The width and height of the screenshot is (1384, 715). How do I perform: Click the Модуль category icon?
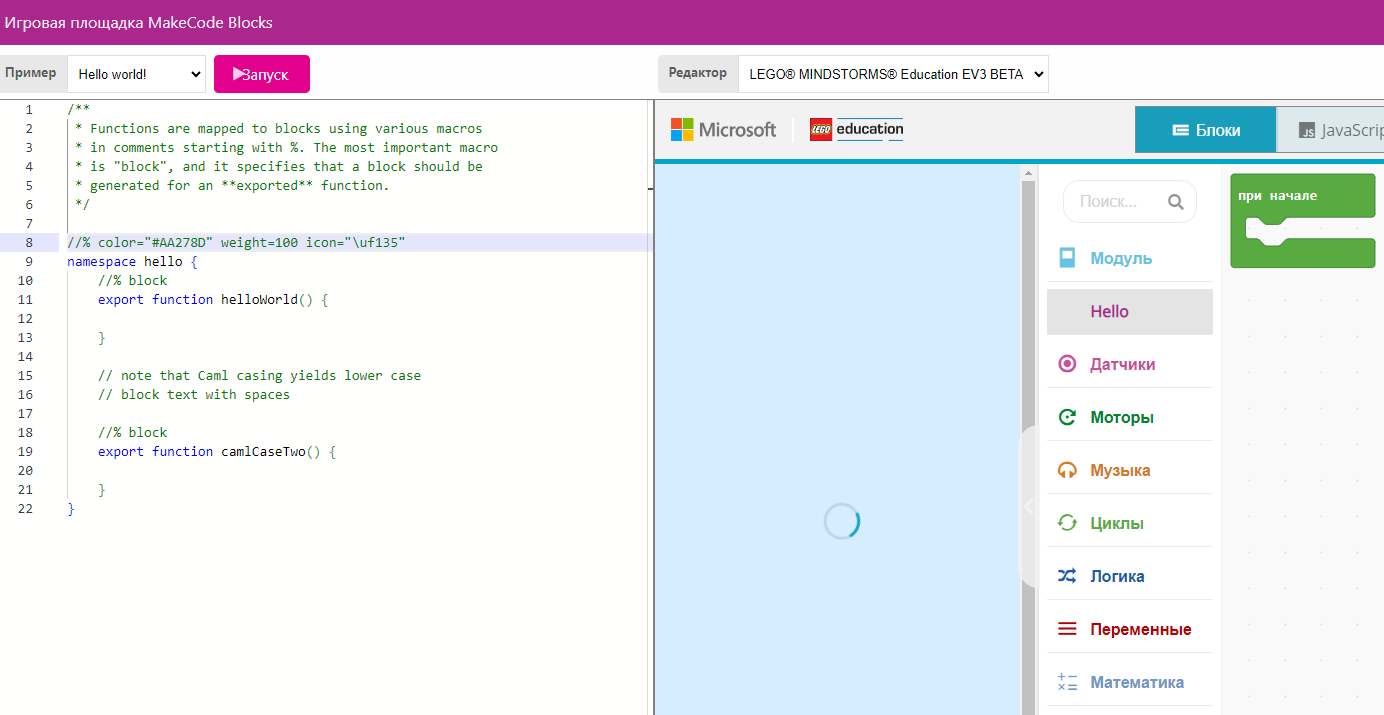click(1067, 257)
